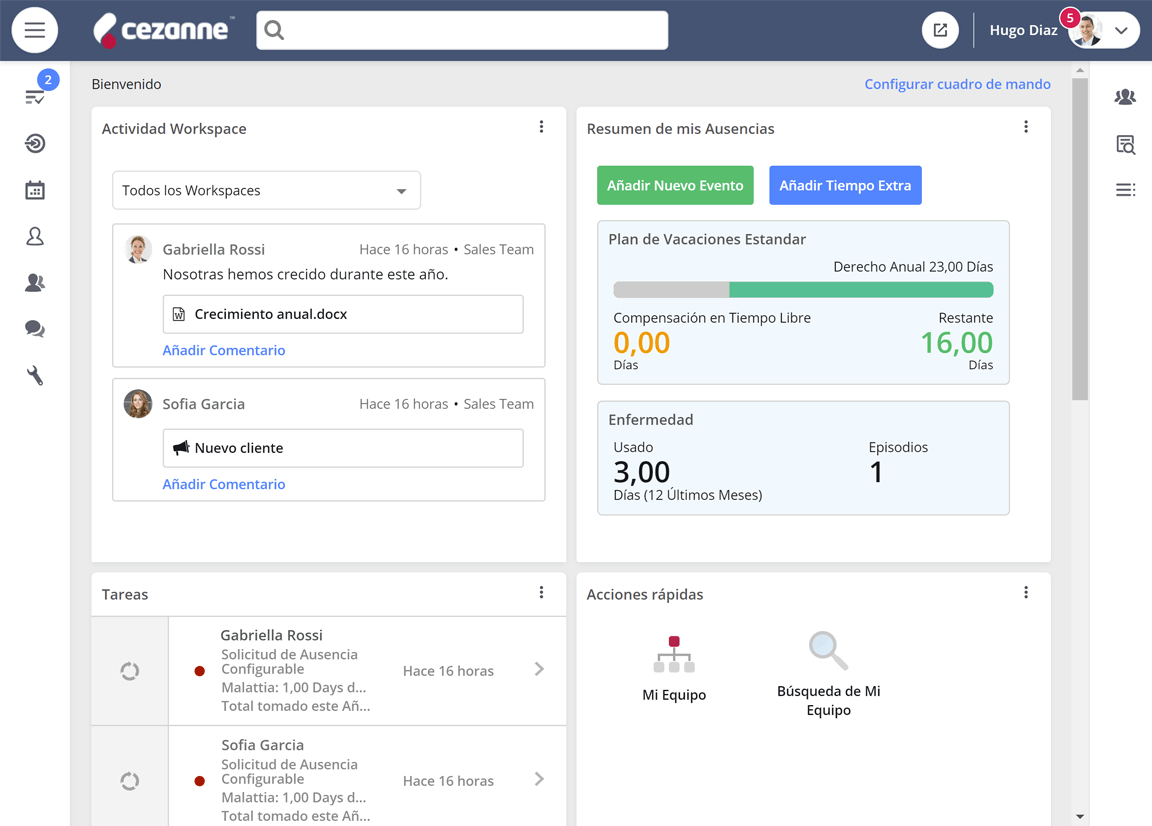The height and width of the screenshot is (826, 1152).
Task: Click Añadir Nuevo Evento button
Action: coord(675,185)
